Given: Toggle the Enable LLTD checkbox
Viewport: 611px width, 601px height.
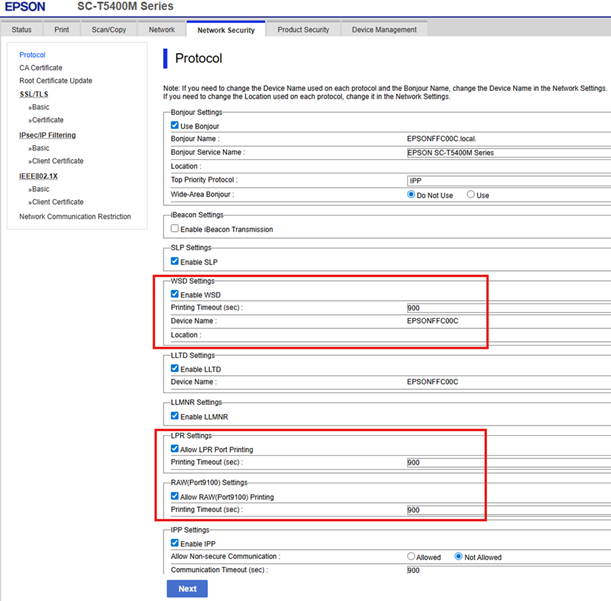Looking at the screenshot, I should click(x=175, y=368).
